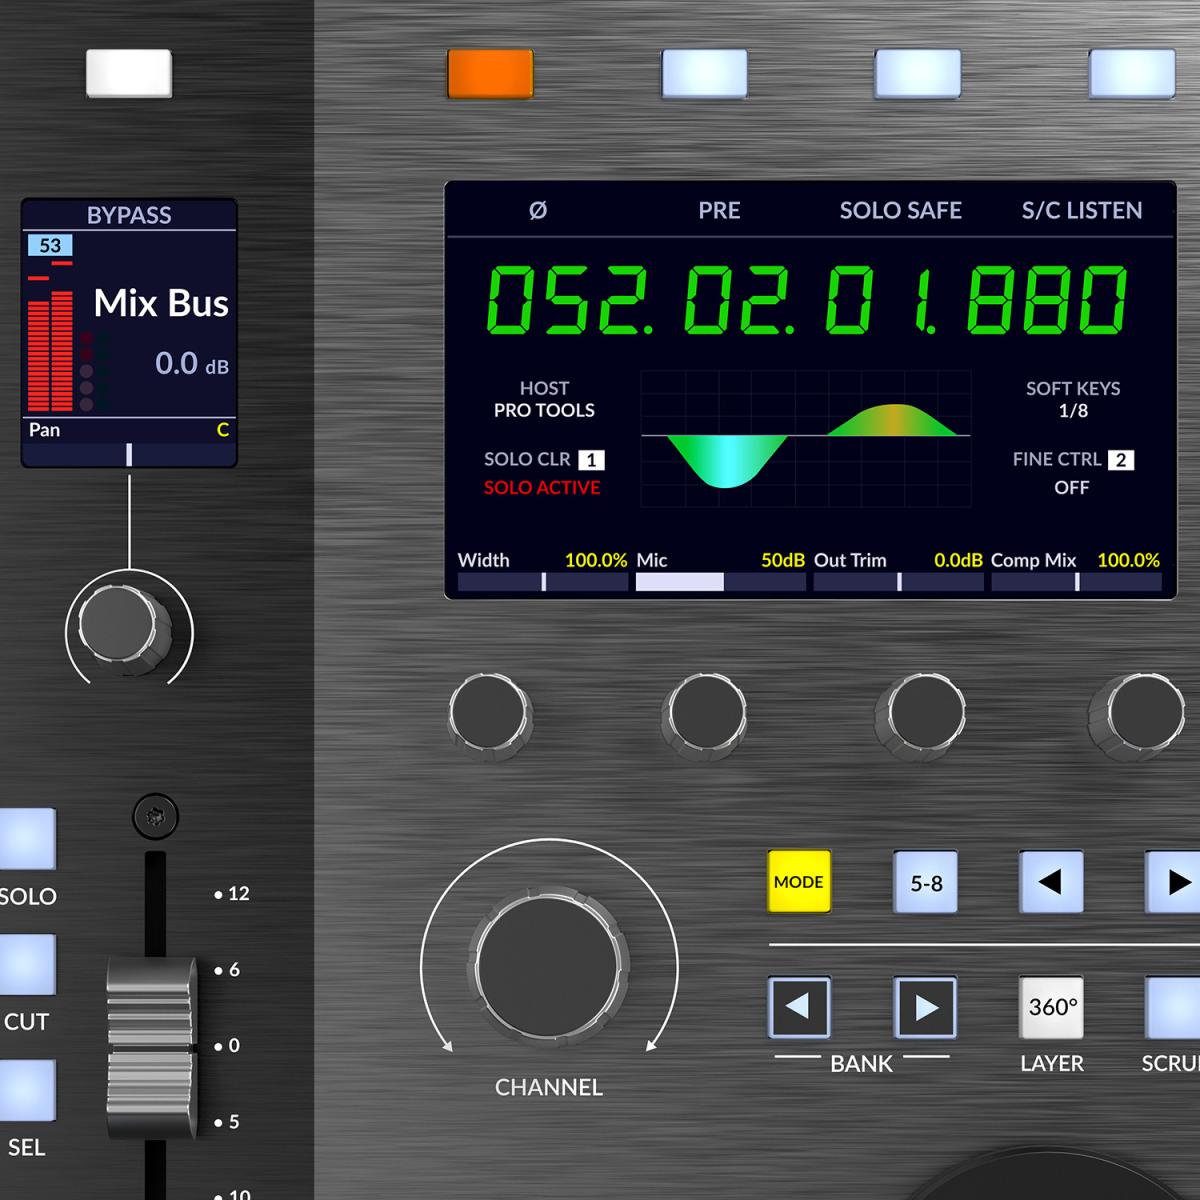Click the knob below the Width parameter
The image size is (1200, 1200).
pos(489,713)
